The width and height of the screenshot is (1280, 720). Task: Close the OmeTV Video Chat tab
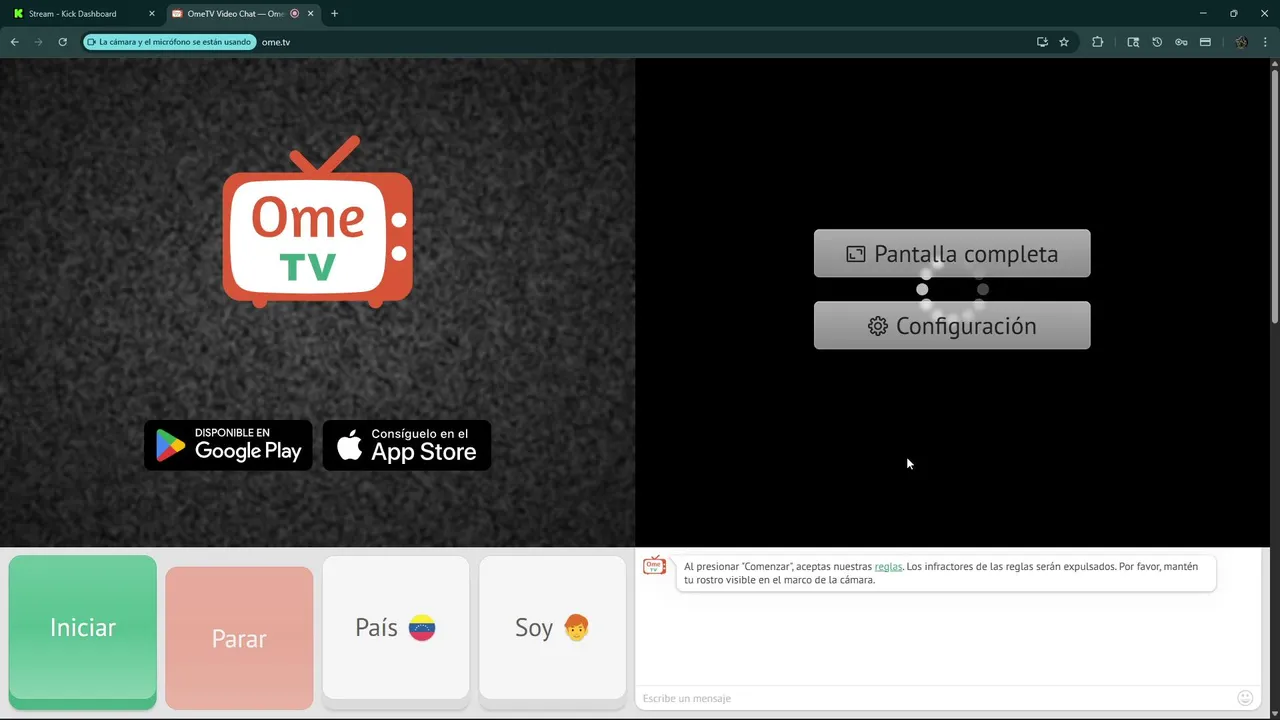[311, 14]
